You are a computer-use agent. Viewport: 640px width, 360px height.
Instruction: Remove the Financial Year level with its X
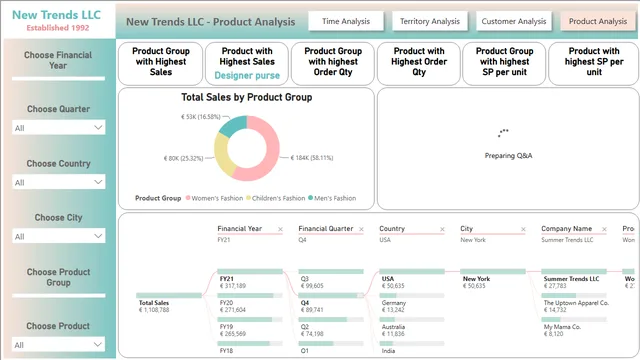tap(280, 229)
